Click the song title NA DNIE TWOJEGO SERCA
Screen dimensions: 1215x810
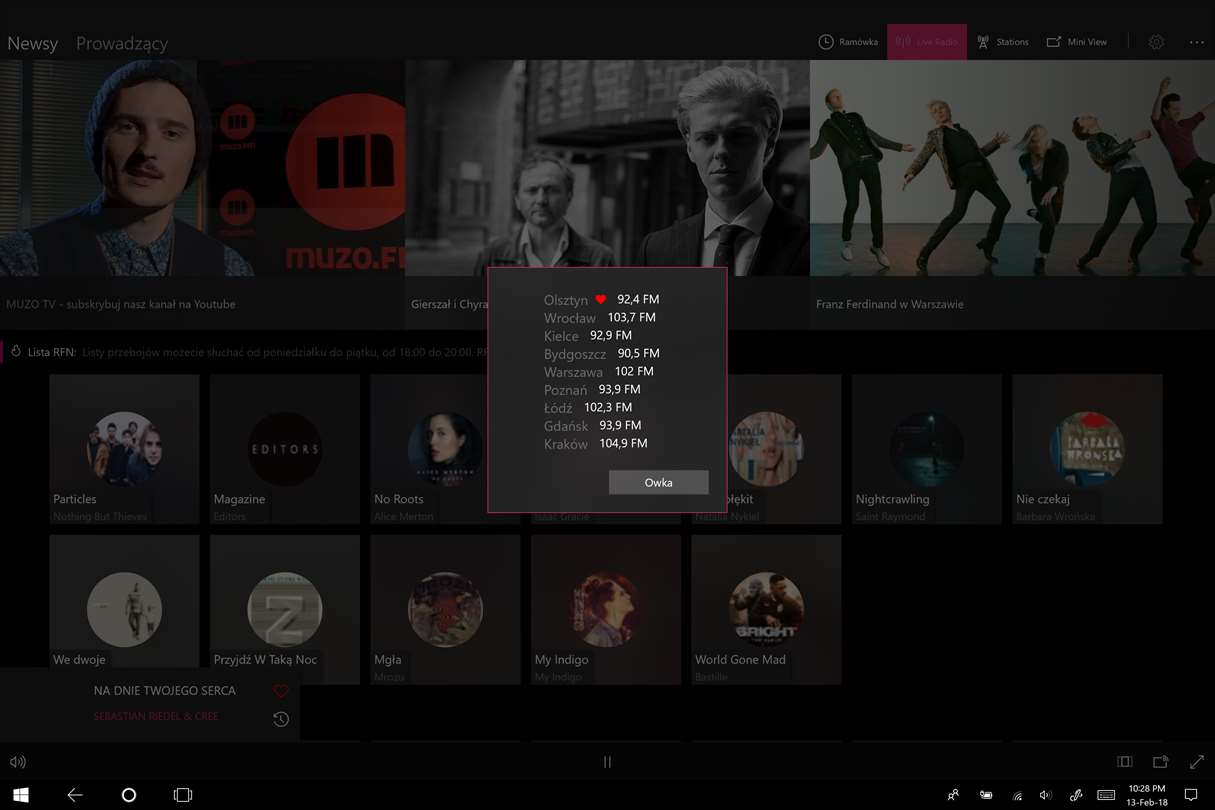point(165,691)
